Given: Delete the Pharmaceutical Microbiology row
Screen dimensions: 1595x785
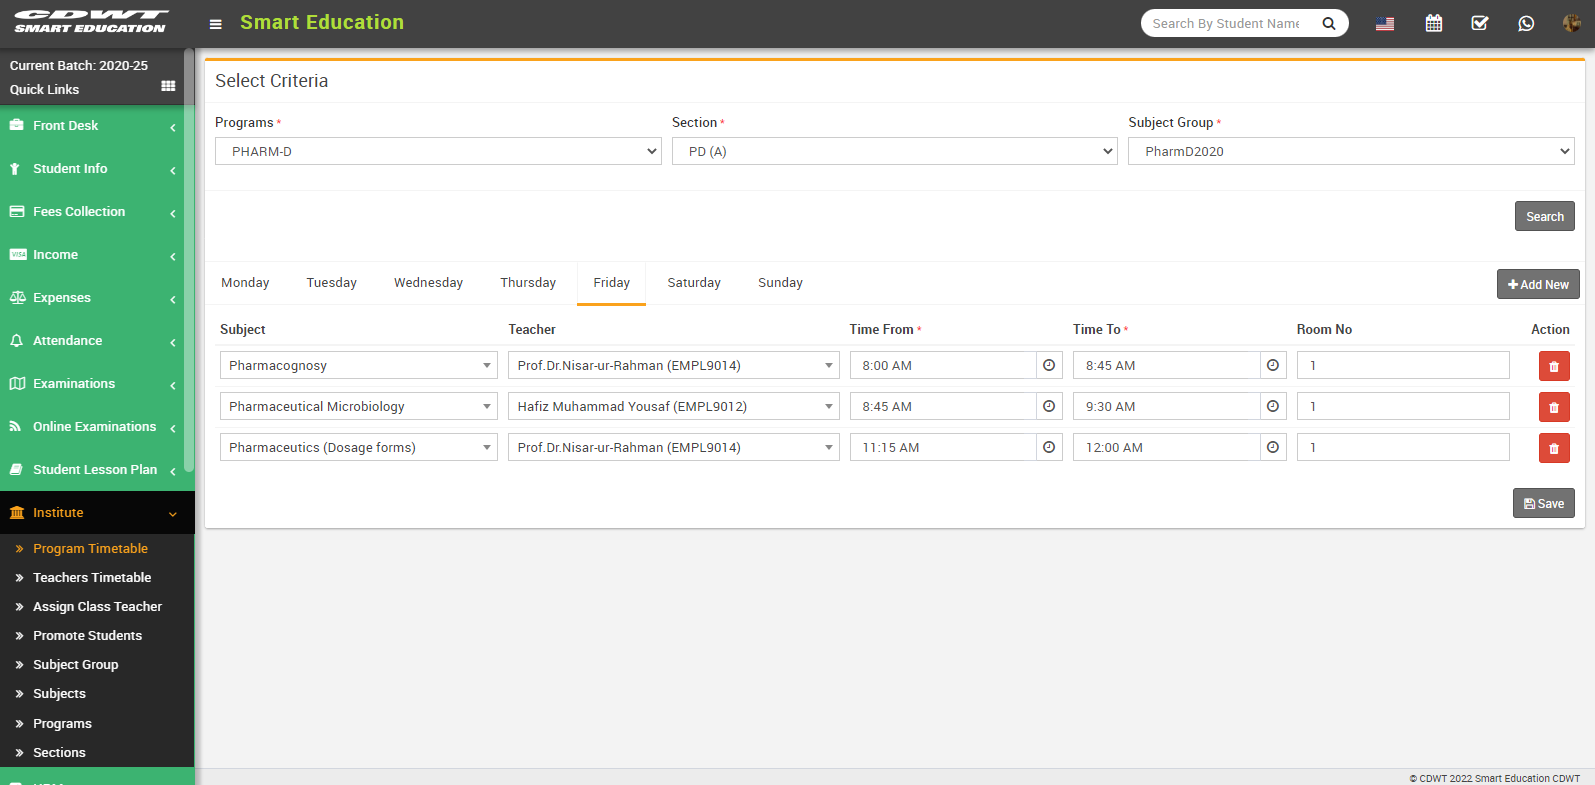Looking at the screenshot, I should [1554, 407].
